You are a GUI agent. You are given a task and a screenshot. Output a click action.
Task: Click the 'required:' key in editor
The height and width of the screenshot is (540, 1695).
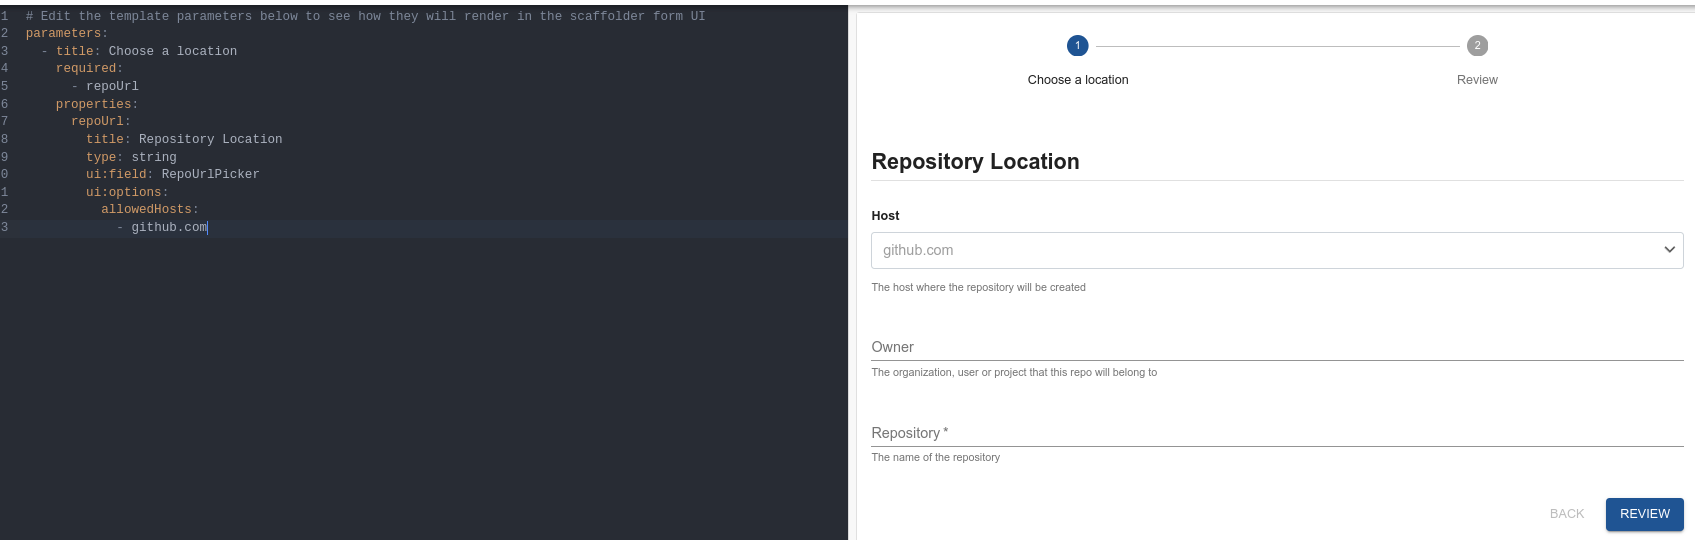[x=89, y=68]
